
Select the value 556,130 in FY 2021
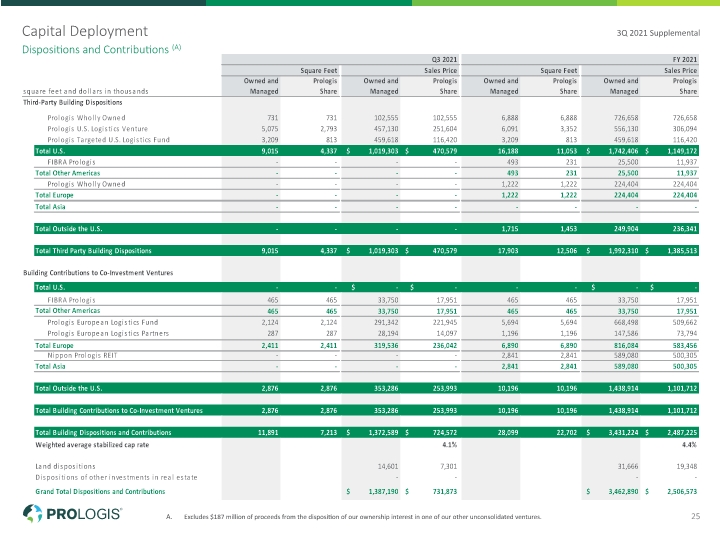click(x=626, y=129)
